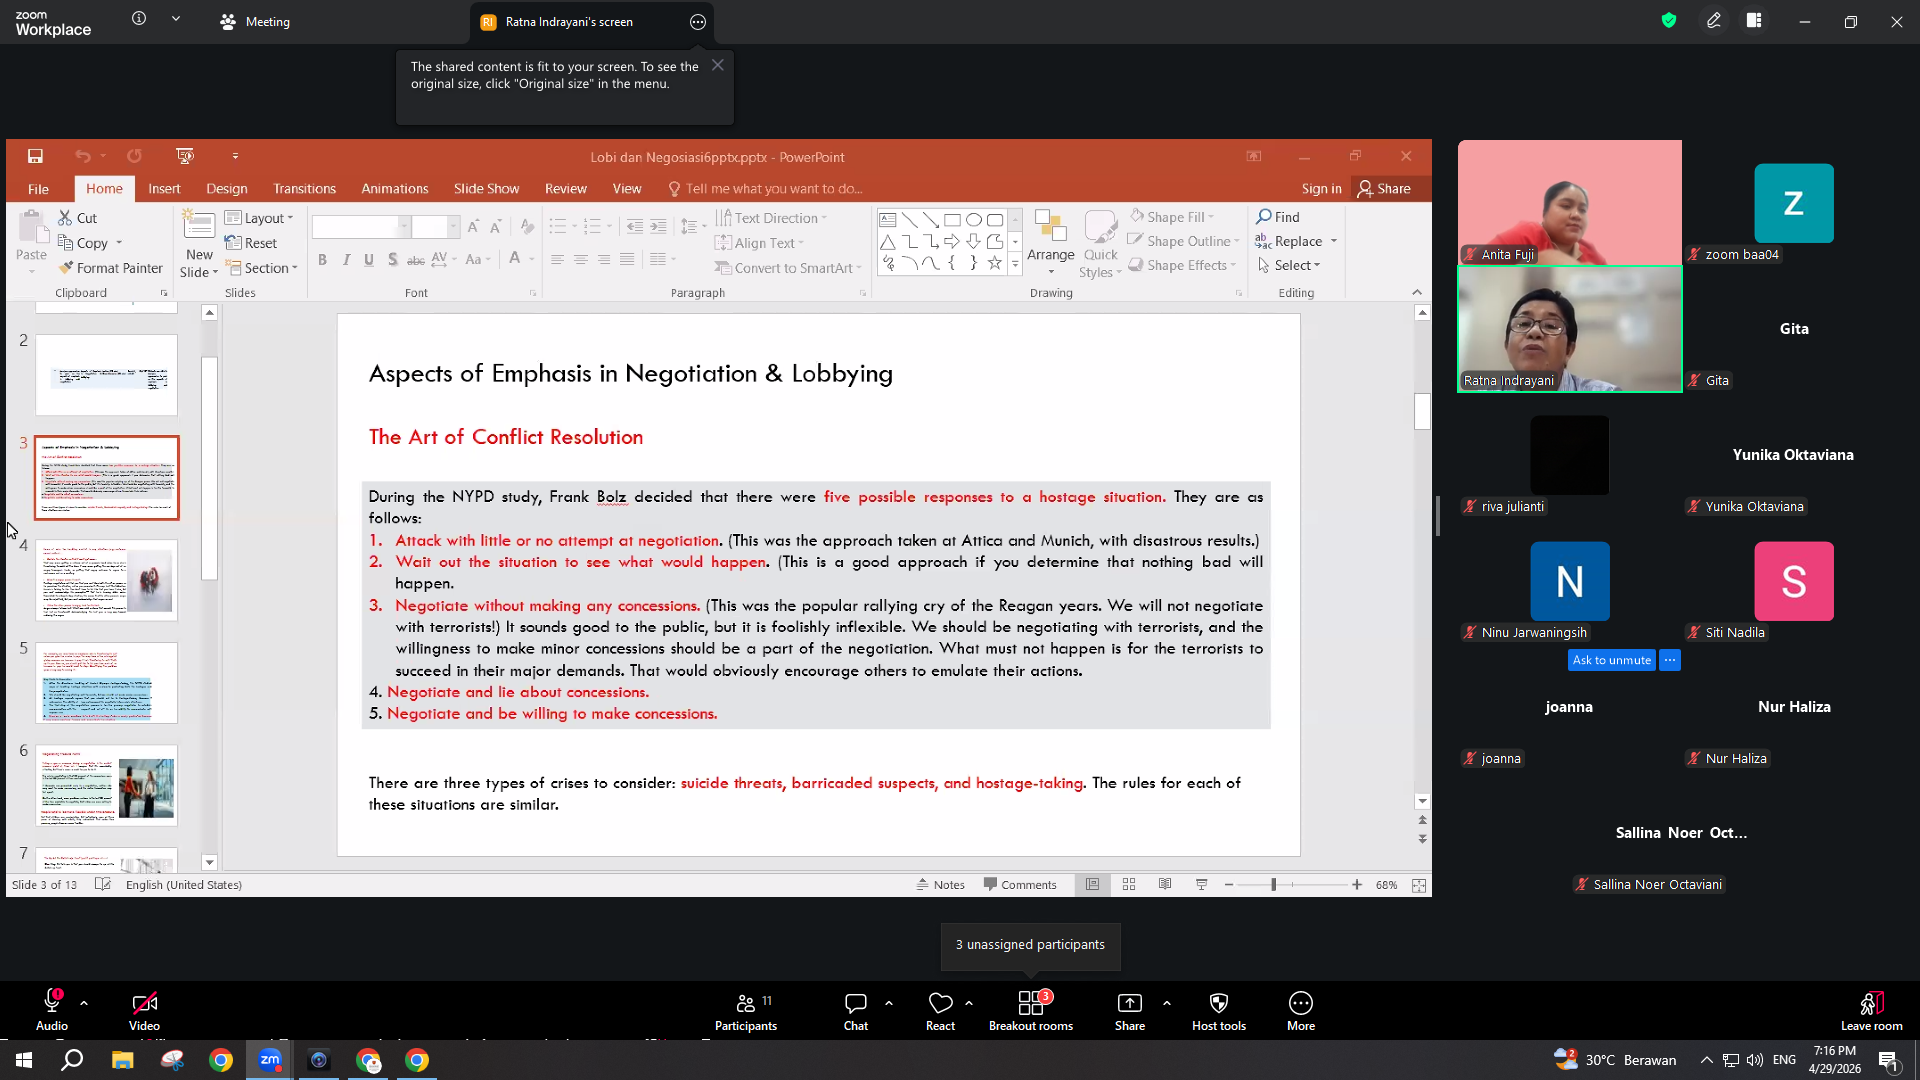Start Slide Show from status bar icon
Image resolution: width=1920 pixels, height=1080 pixels.
1202,885
